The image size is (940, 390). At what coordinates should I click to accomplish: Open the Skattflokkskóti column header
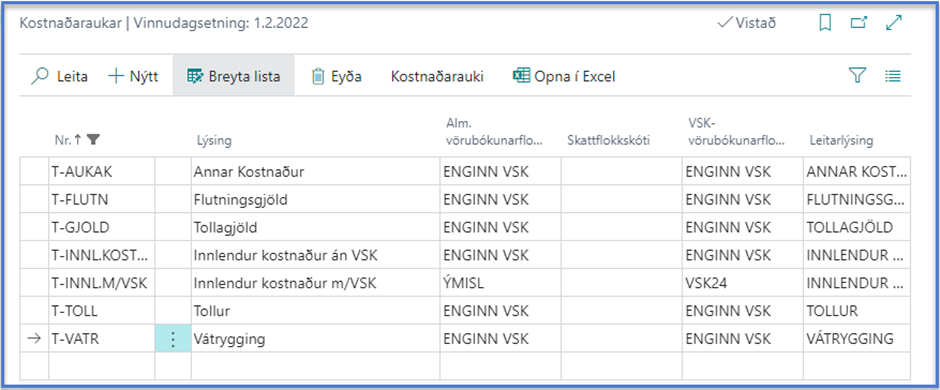point(609,141)
